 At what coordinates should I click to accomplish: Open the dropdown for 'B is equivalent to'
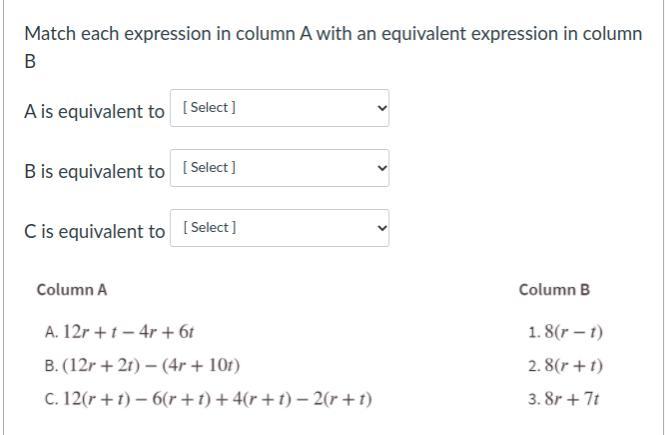pyautogui.click(x=279, y=168)
